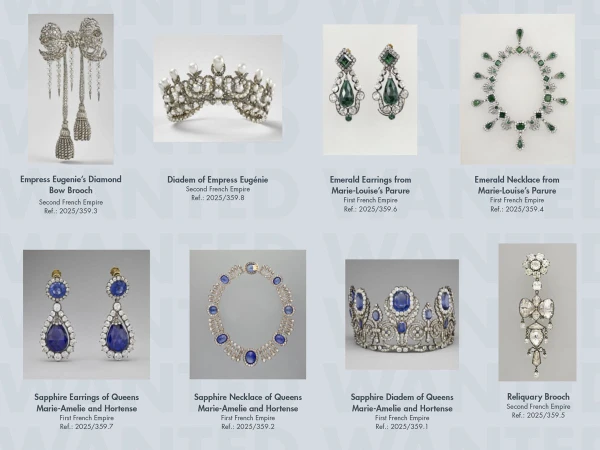Screen dimensions: 600x450
Task: Click the Emerald Necklace photo
Action: coord(518,89)
